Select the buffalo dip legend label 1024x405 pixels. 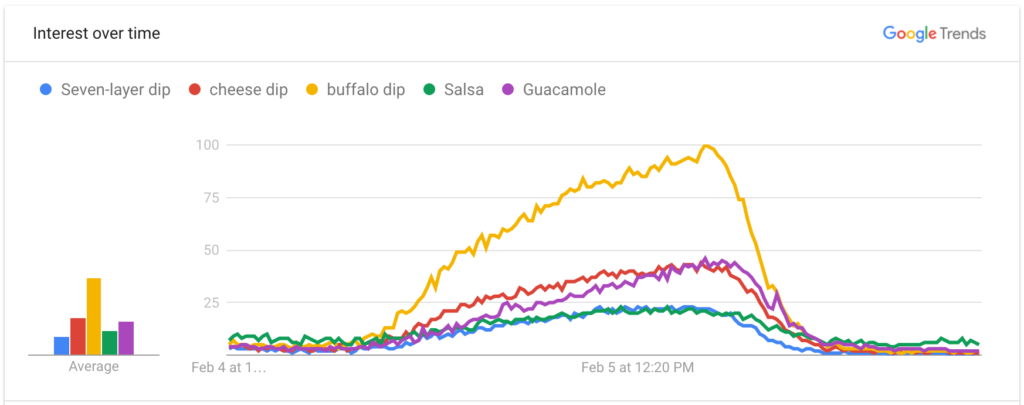366,90
